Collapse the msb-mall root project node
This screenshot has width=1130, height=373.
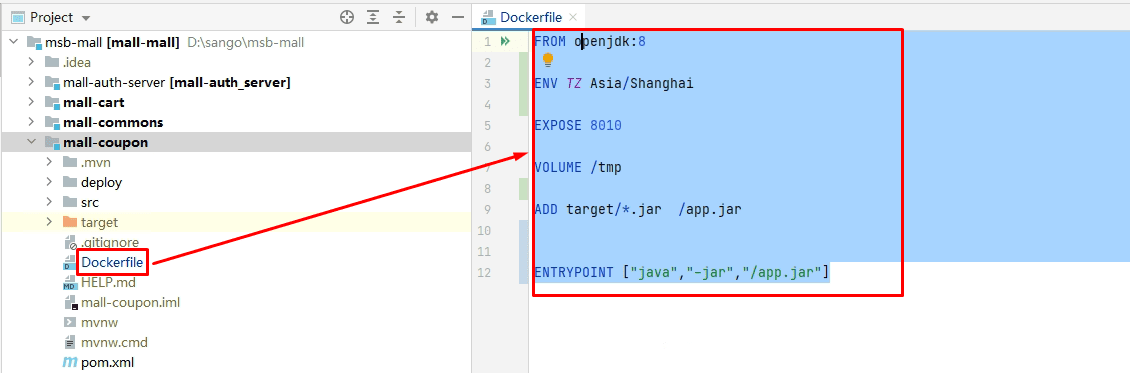click(x=13, y=42)
